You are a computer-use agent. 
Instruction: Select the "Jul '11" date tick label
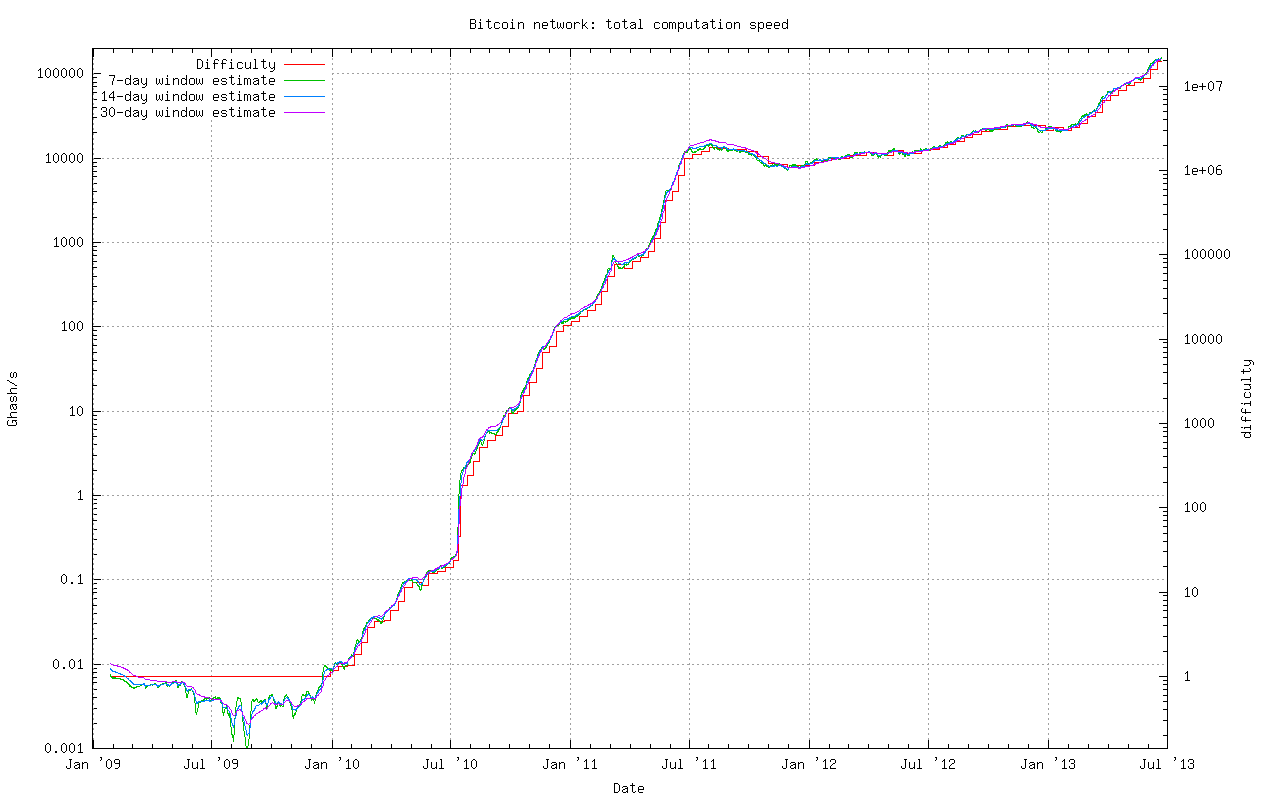click(690, 765)
